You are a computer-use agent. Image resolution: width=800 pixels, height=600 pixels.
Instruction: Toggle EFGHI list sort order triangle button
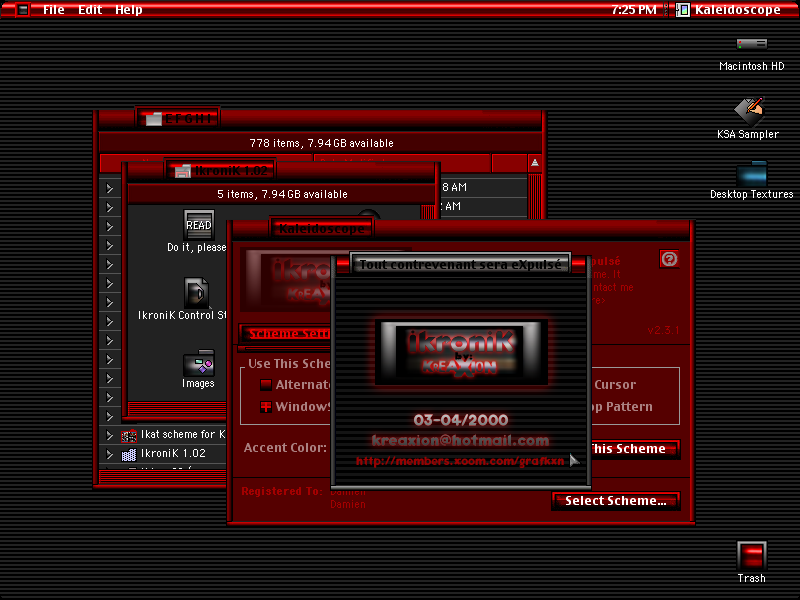535,163
